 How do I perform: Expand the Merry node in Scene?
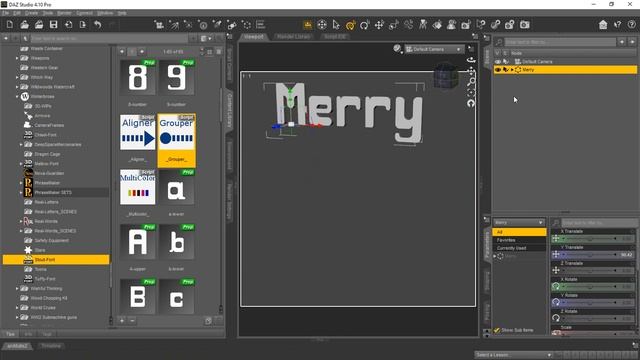coord(512,70)
